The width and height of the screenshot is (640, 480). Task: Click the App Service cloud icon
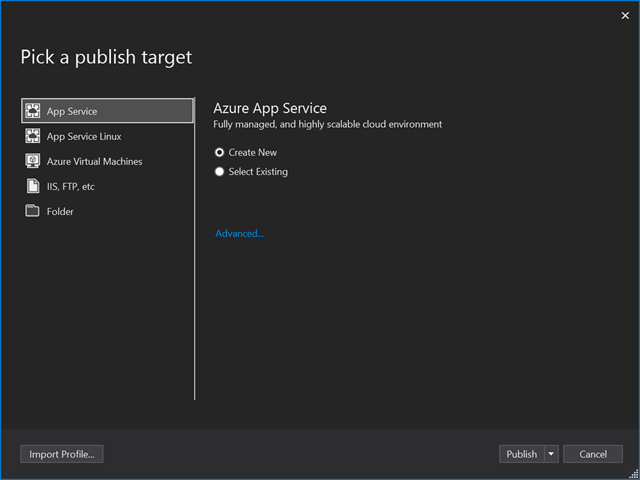pos(33,111)
